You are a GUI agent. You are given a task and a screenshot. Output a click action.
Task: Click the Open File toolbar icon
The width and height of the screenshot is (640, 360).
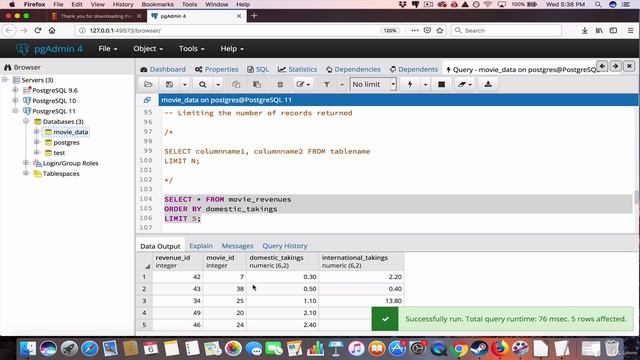click(148, 84)
